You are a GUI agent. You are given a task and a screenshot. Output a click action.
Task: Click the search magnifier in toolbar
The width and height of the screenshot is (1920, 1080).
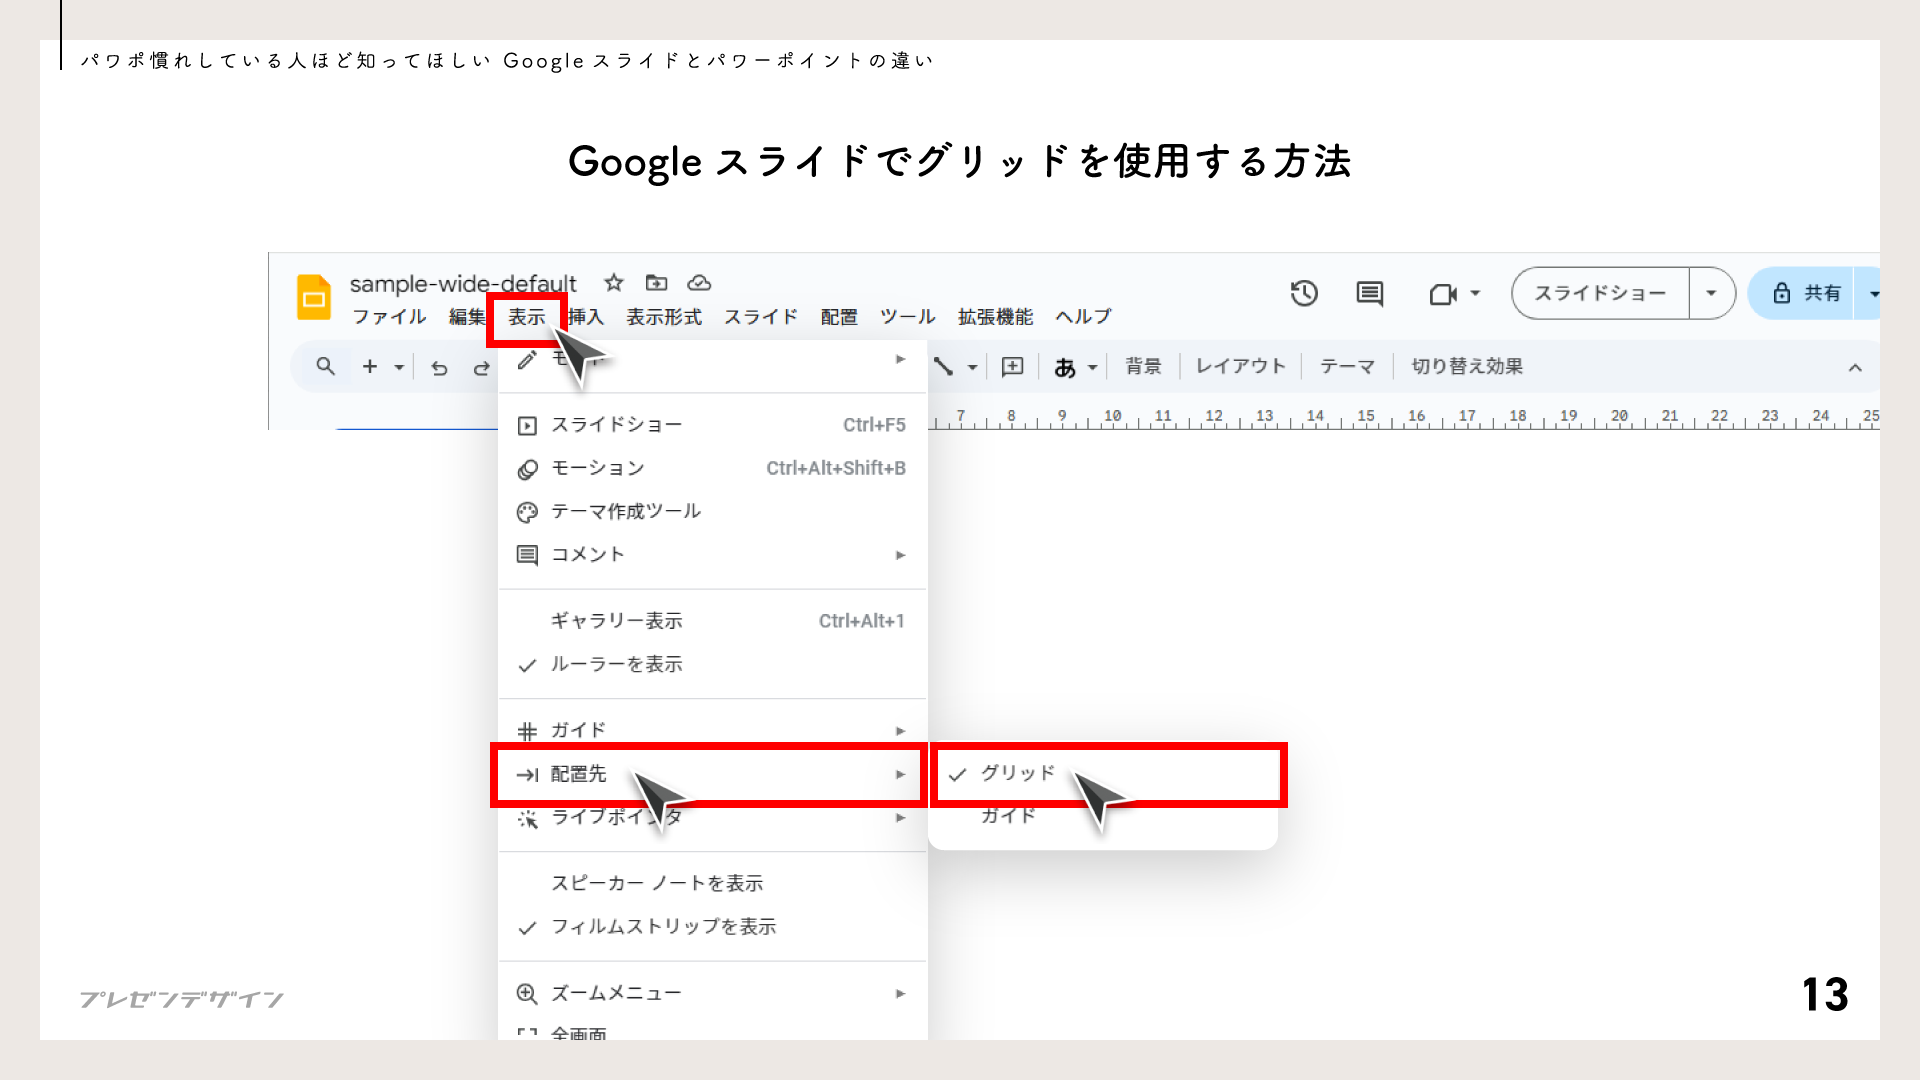tap(325, 366)
